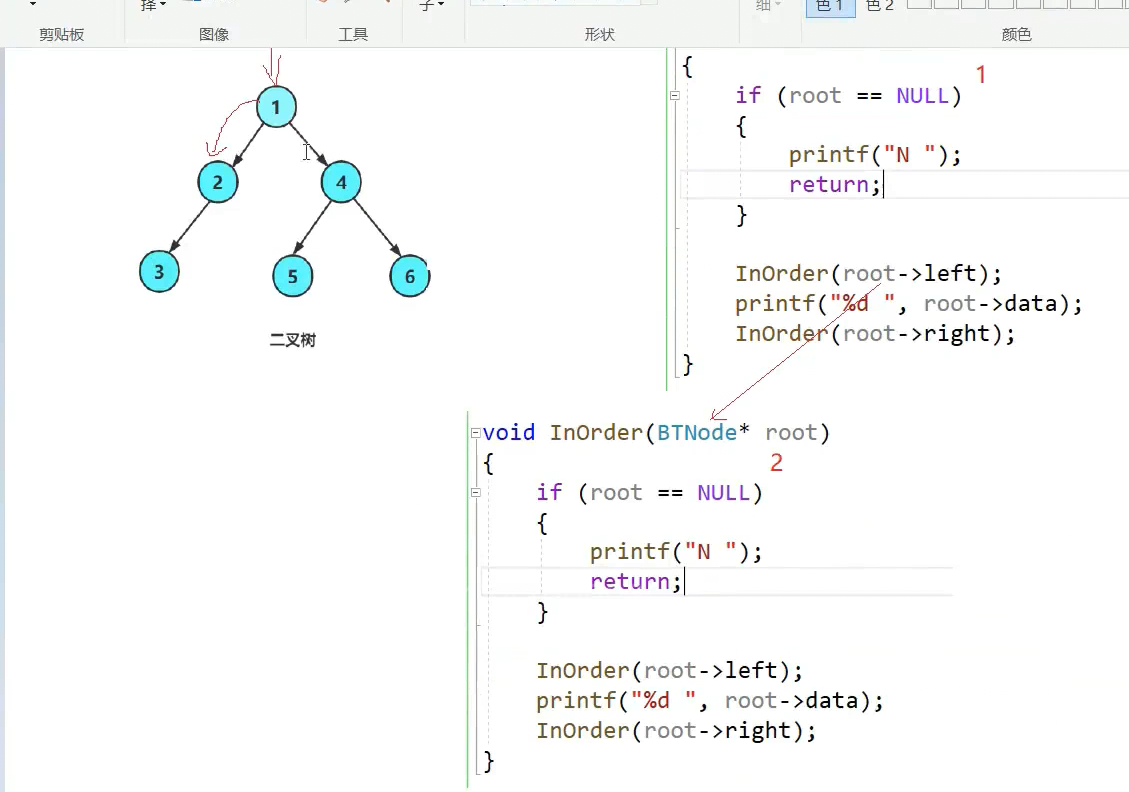
Task: Select the Color 2 (色 2) button
Action: tap(879, 7)
